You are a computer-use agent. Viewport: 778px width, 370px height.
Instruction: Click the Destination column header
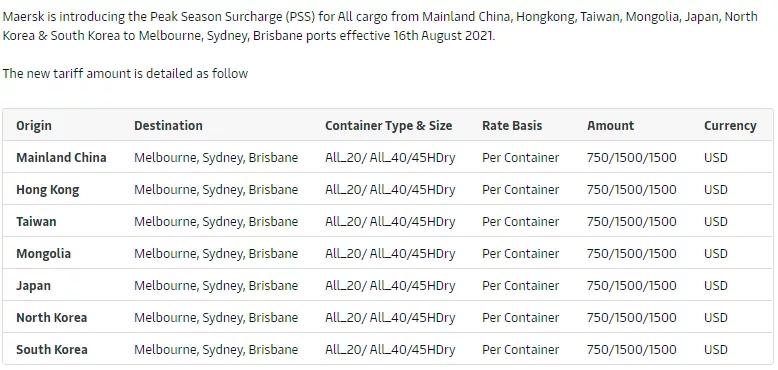point(168,125)
